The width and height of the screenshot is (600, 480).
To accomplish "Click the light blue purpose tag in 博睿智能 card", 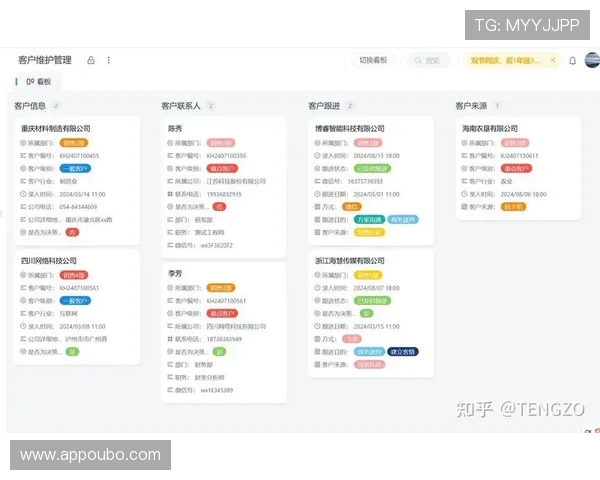I will (x=403, y=220).
